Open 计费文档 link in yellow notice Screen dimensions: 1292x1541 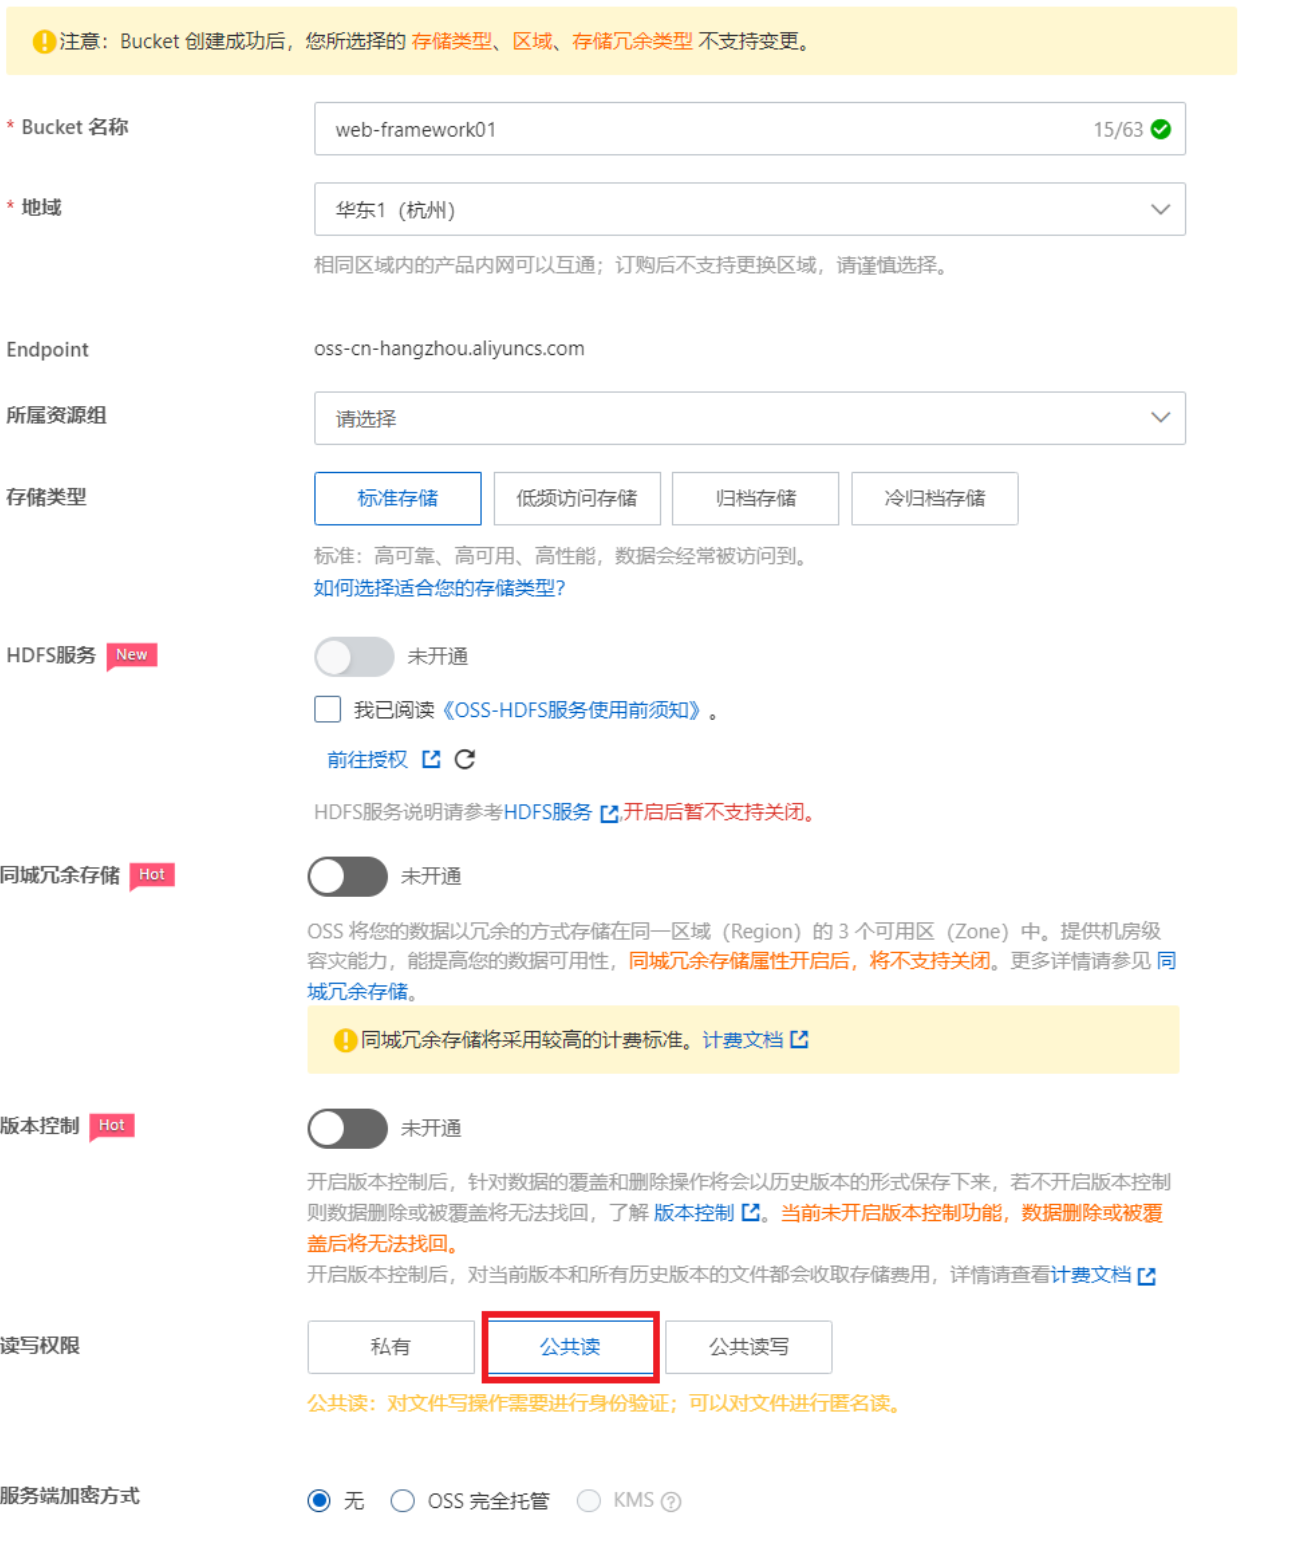743,1040
